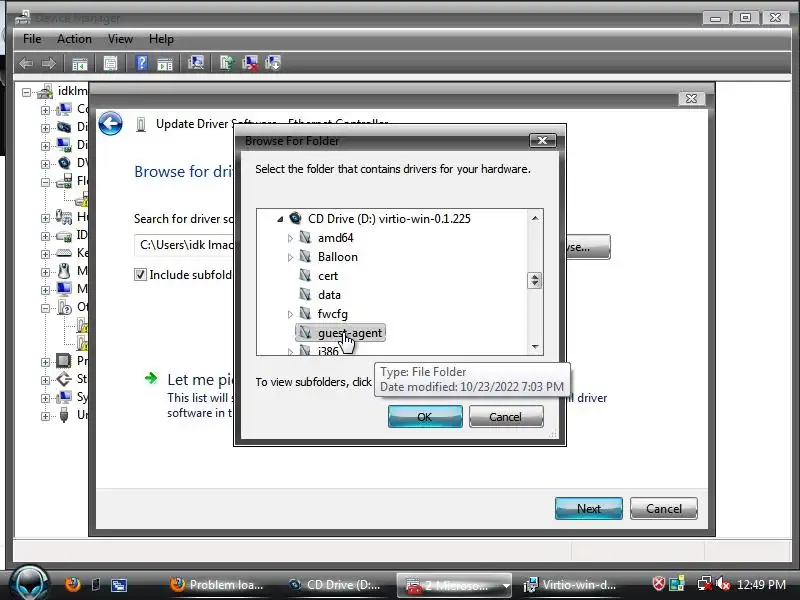Click Cancel in Browse For Folder dialog

(x=506, y=417)
